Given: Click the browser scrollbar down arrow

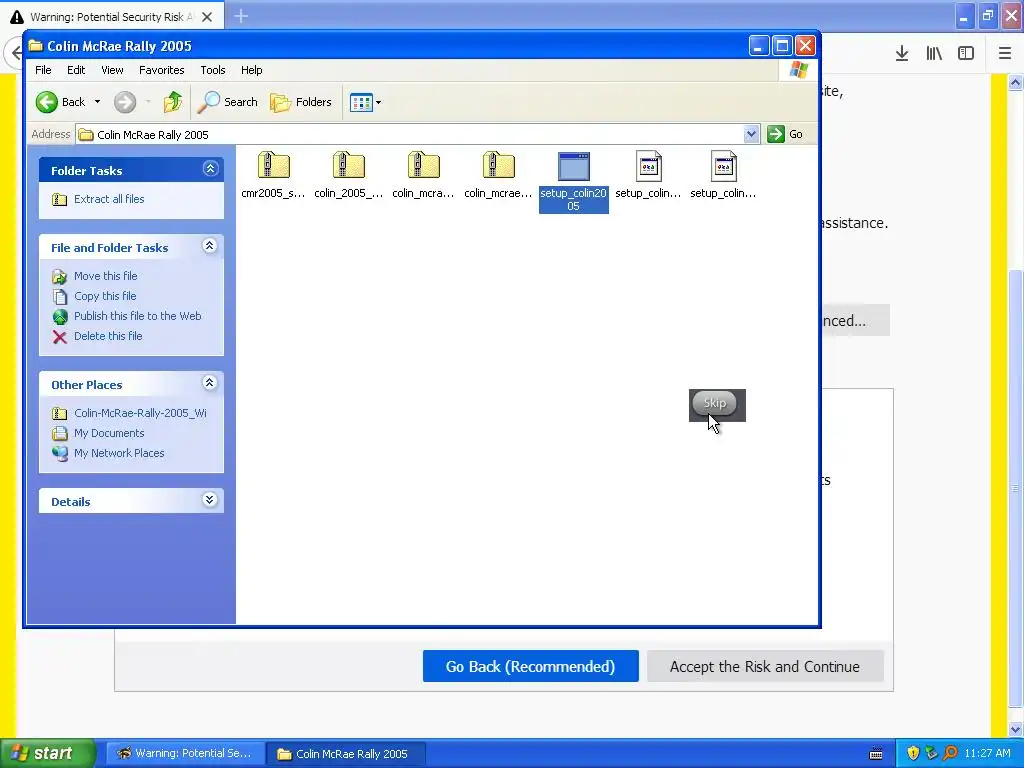Looking at the screenshot, I should click(x=1015, y=729).
